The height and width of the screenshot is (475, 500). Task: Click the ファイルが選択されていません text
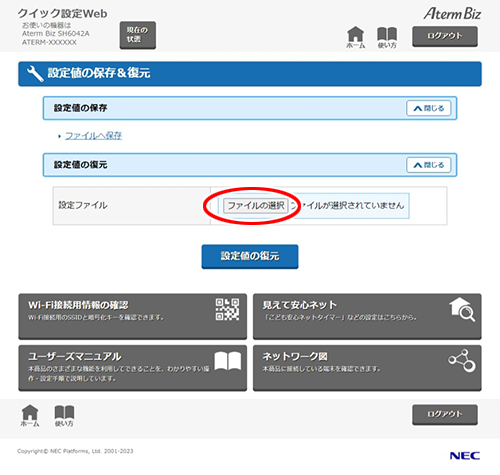pyautogui.click(x=347, y=206)
